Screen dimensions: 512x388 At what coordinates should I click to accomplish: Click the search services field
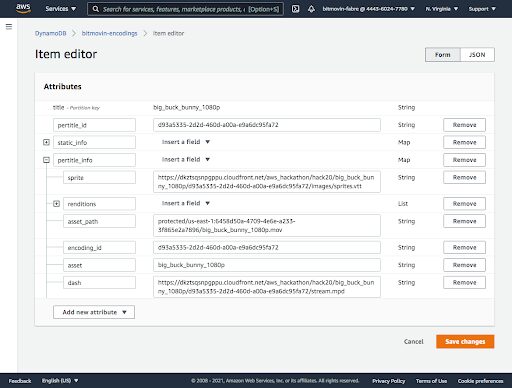(185, 9)
